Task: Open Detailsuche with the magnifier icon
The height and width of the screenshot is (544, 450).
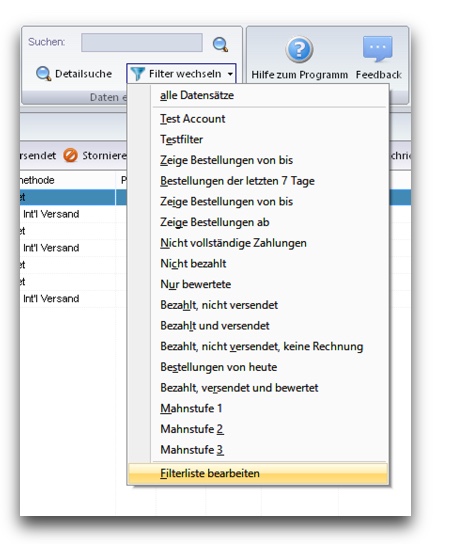Action: (x=43, y=74)
